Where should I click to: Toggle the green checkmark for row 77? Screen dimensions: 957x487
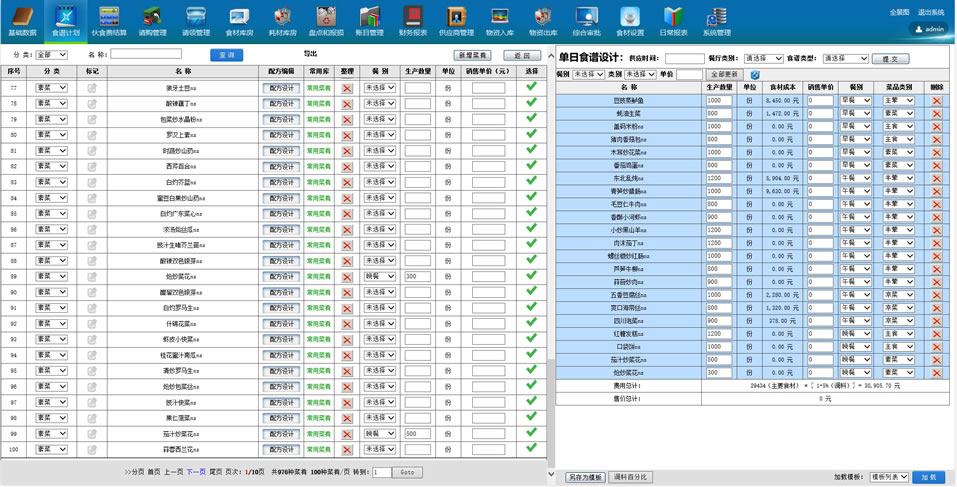[531, 87]
